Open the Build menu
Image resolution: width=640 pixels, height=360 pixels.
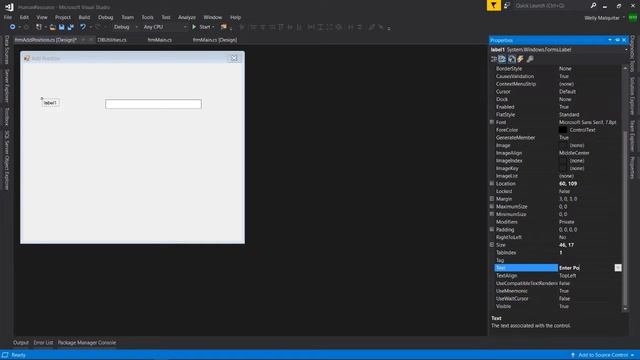point(84,18)
